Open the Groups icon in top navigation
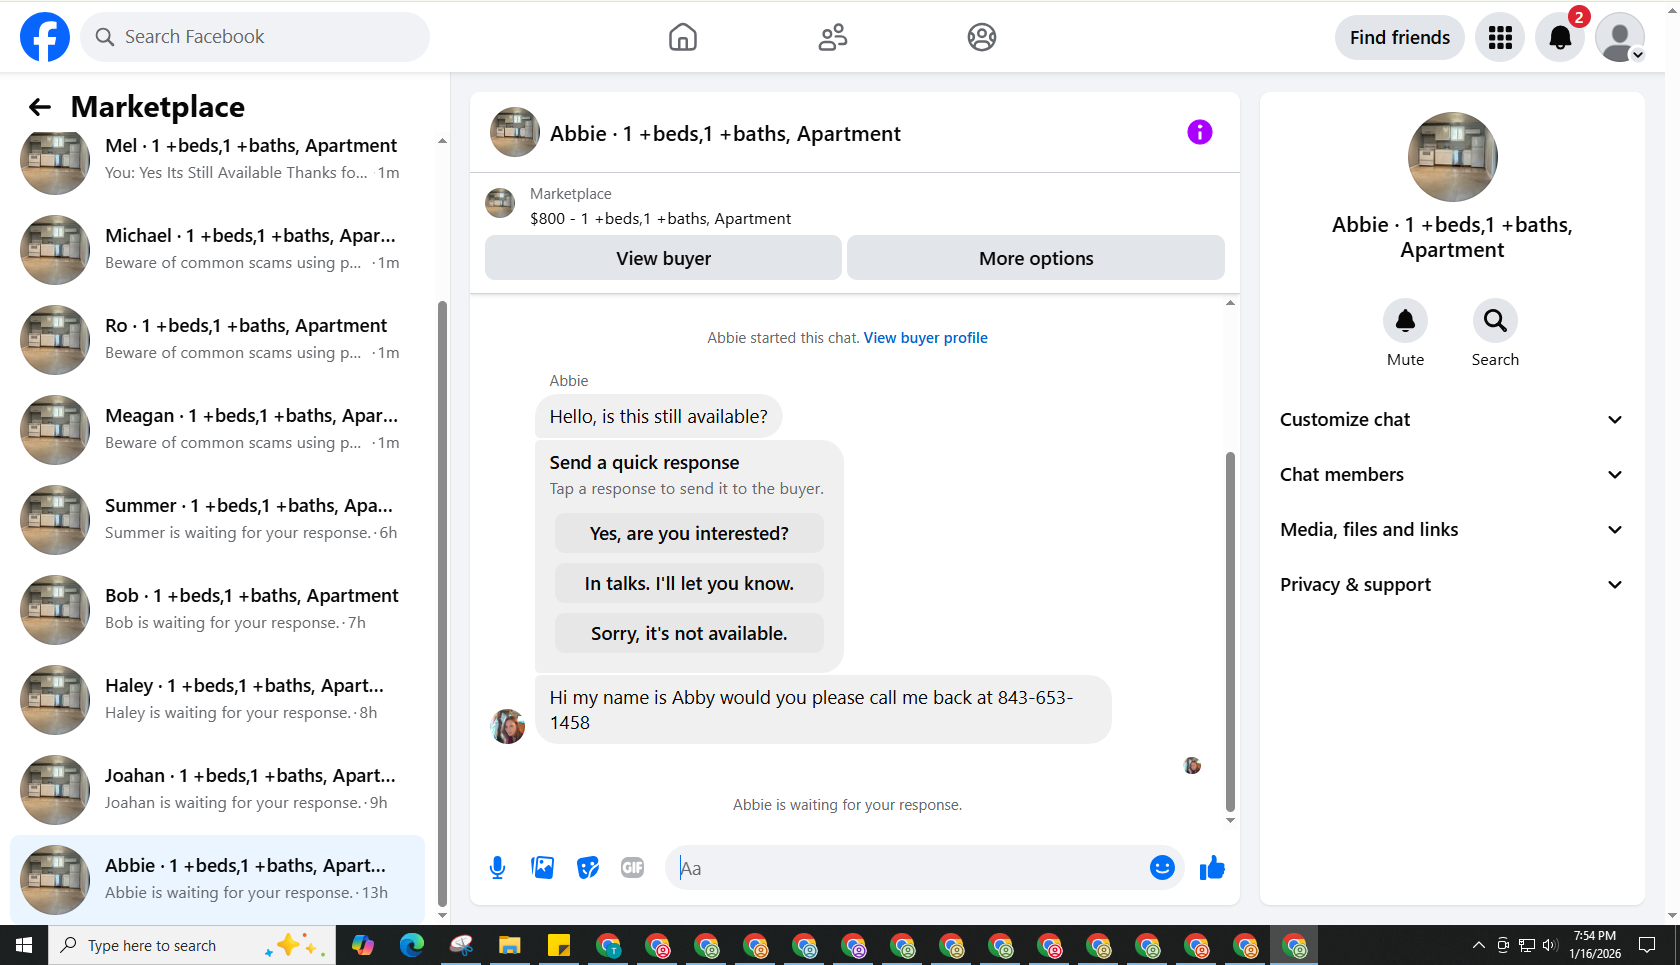This screenshot has width=1680, height=965. tap(982, 37)
